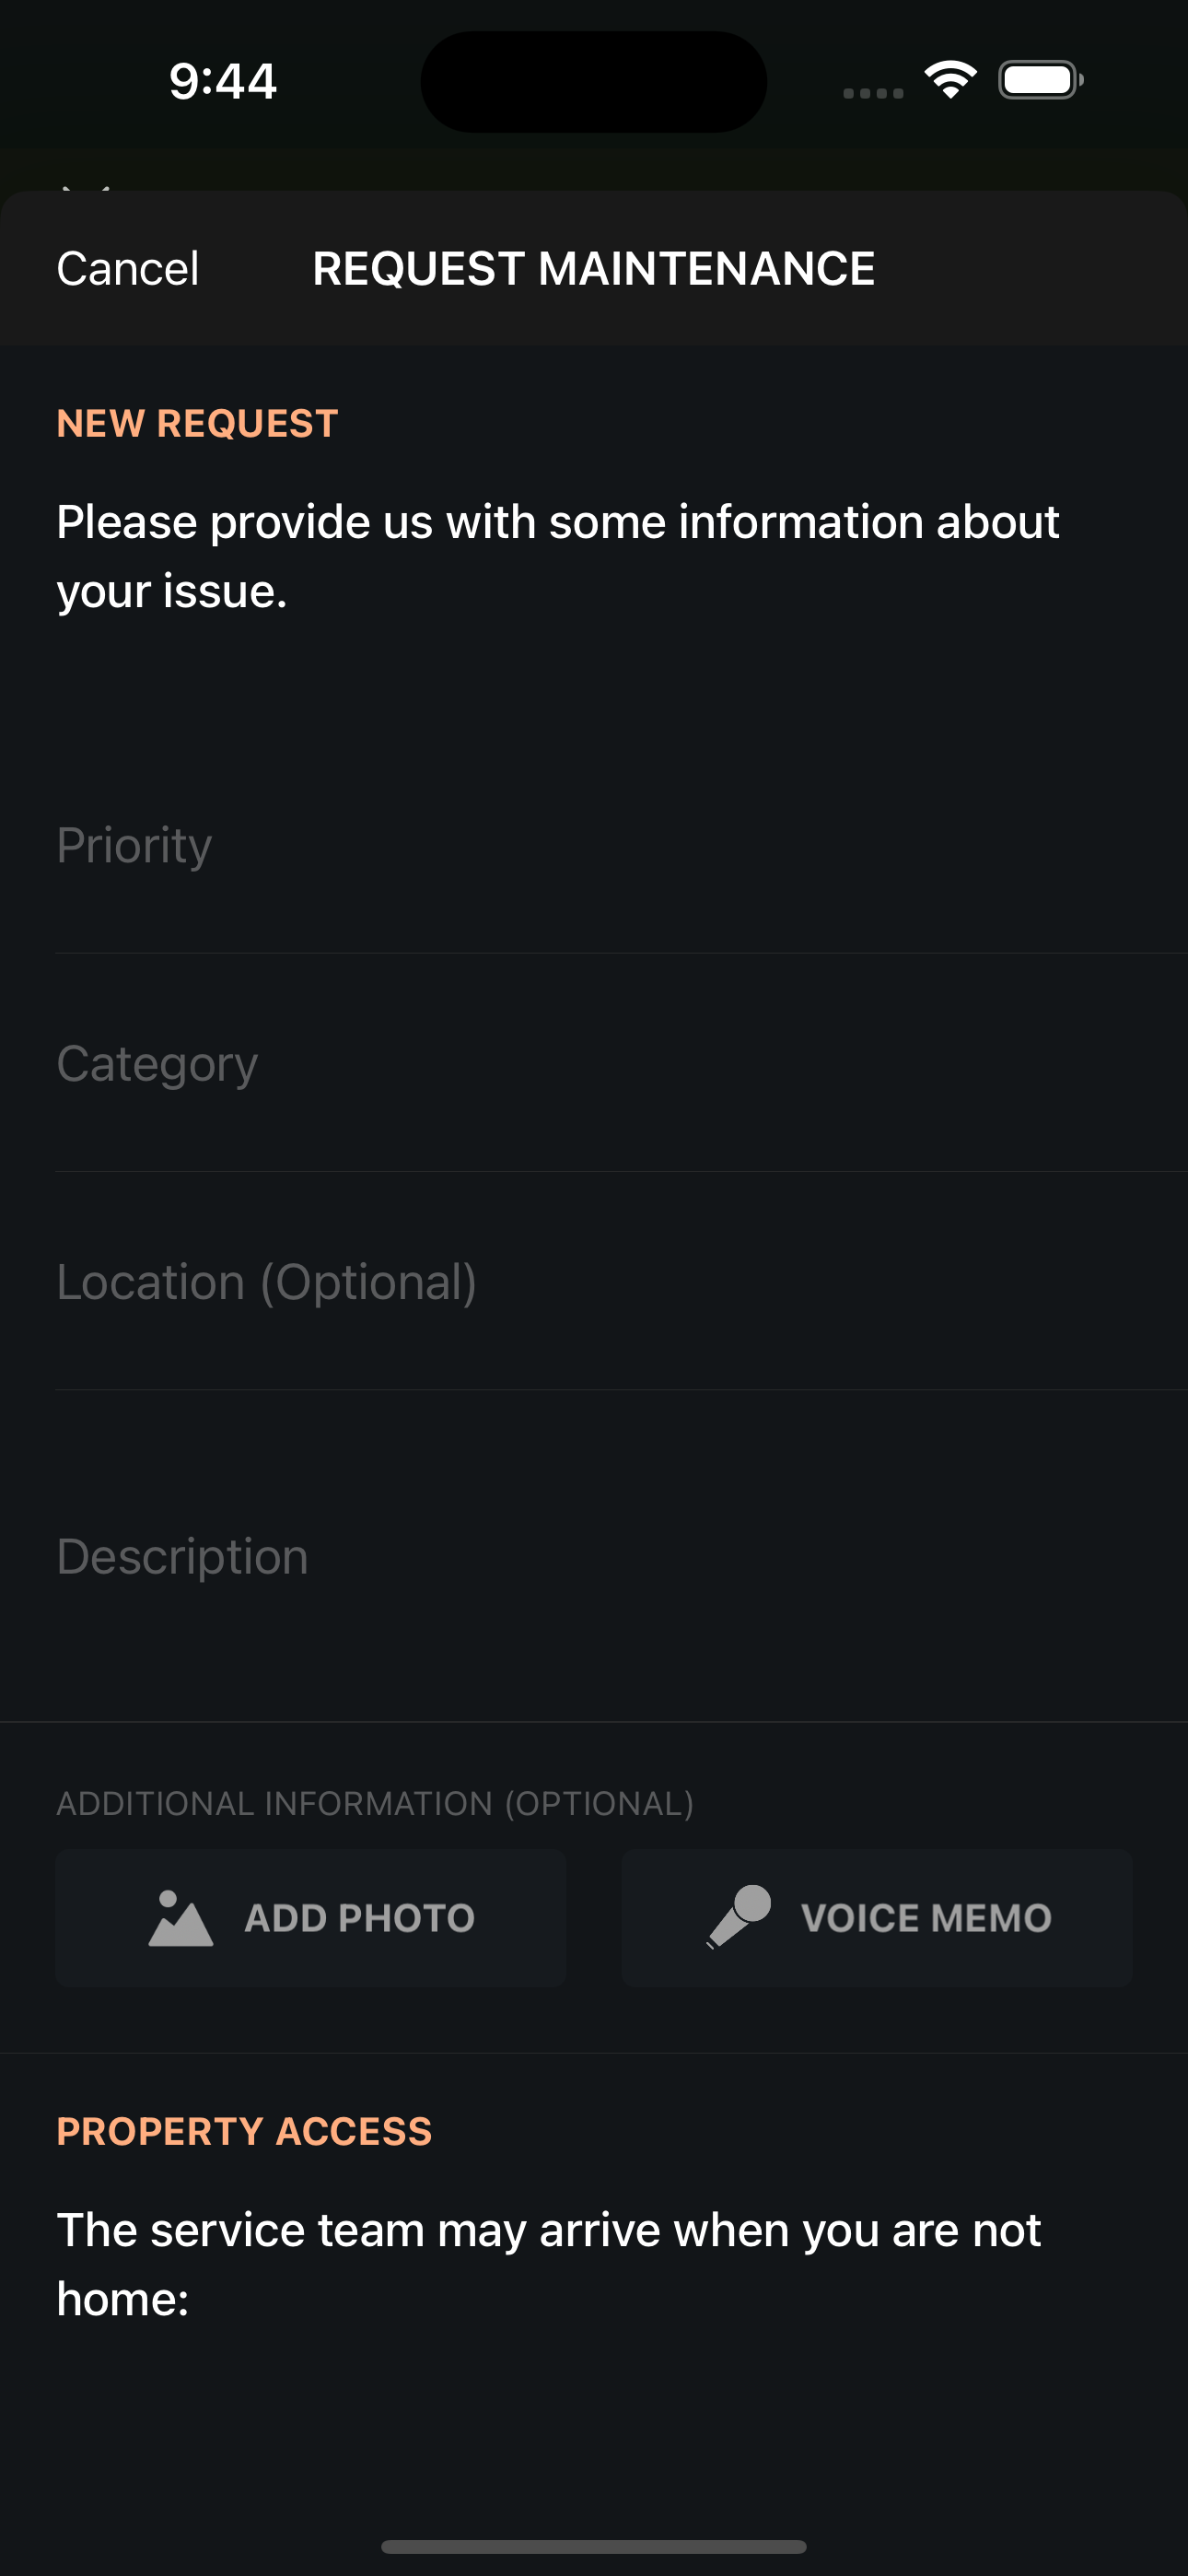Viewport: 1188px width, 2576px height.
Task: Click the VOICE MEMO button label
Action: coord(927,1918)
